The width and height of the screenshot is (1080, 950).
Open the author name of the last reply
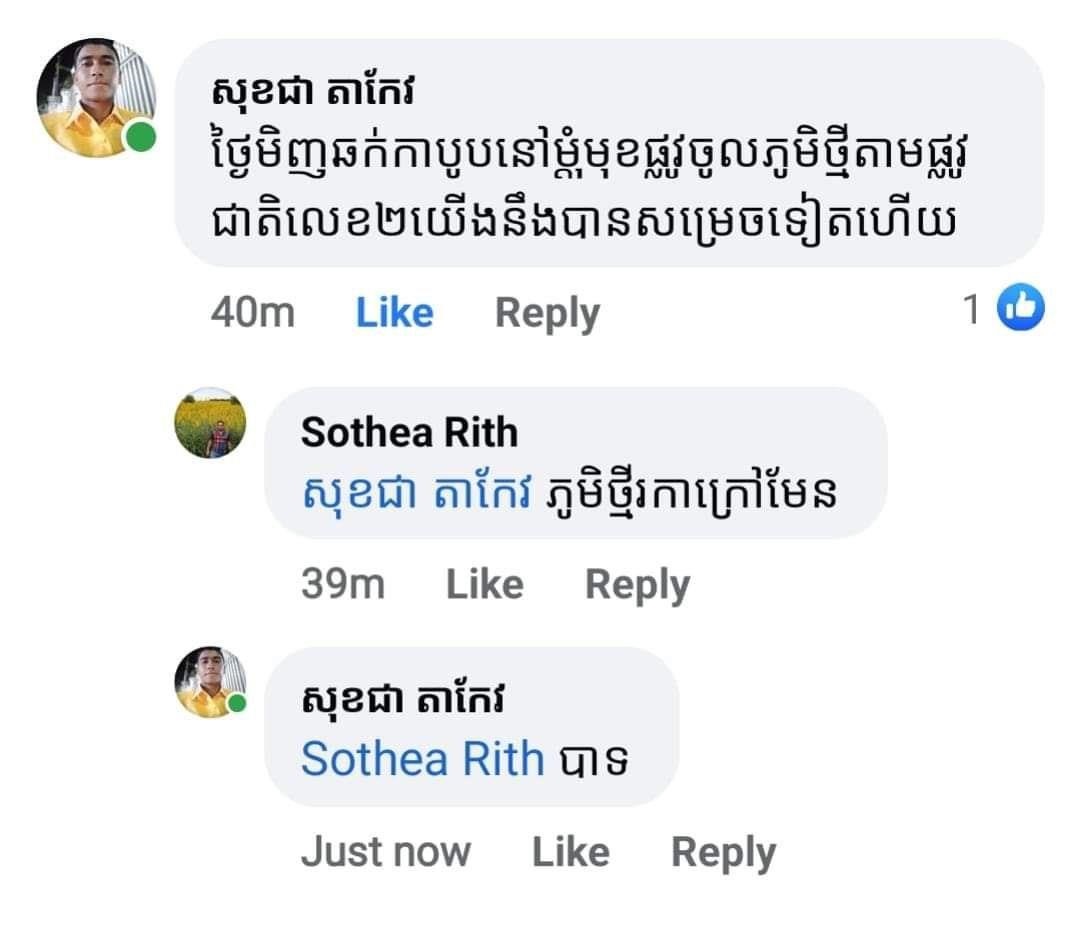pos(403,700)
